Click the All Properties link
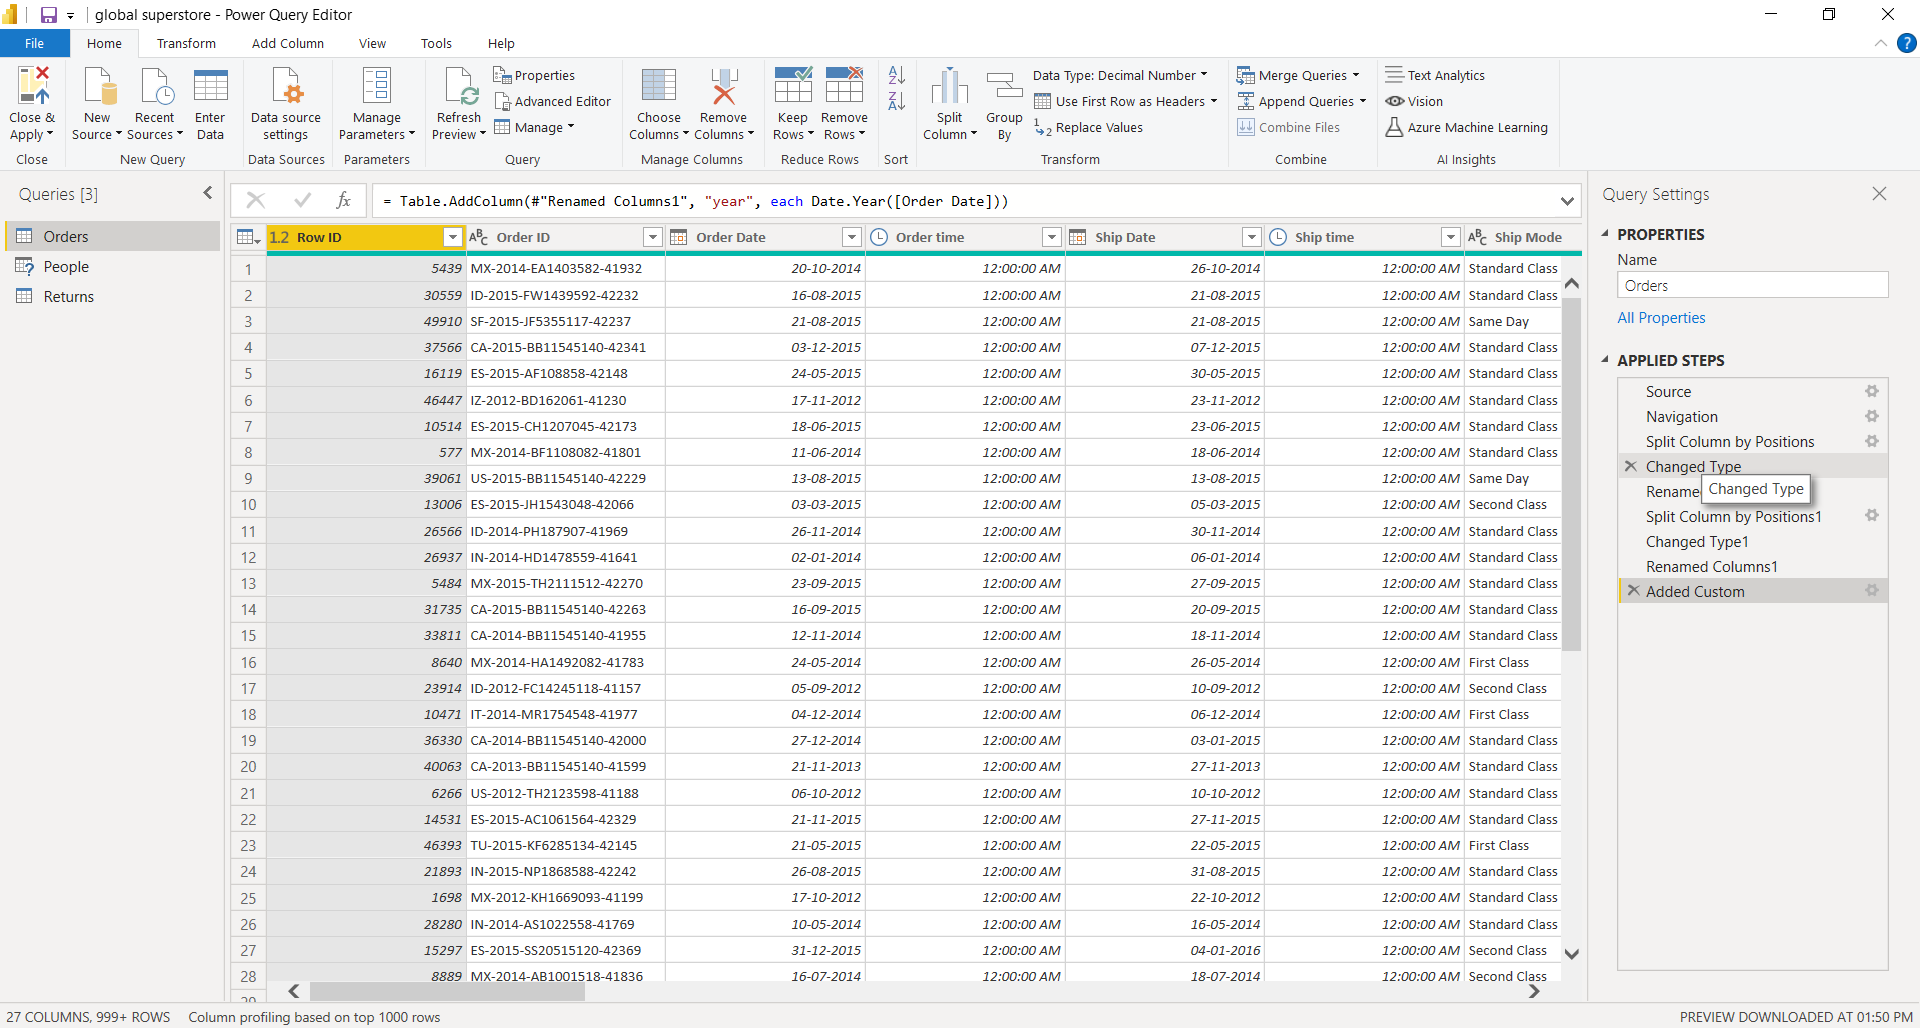The height and width of the screenshot is (1028, 1920). point(1661,318)
